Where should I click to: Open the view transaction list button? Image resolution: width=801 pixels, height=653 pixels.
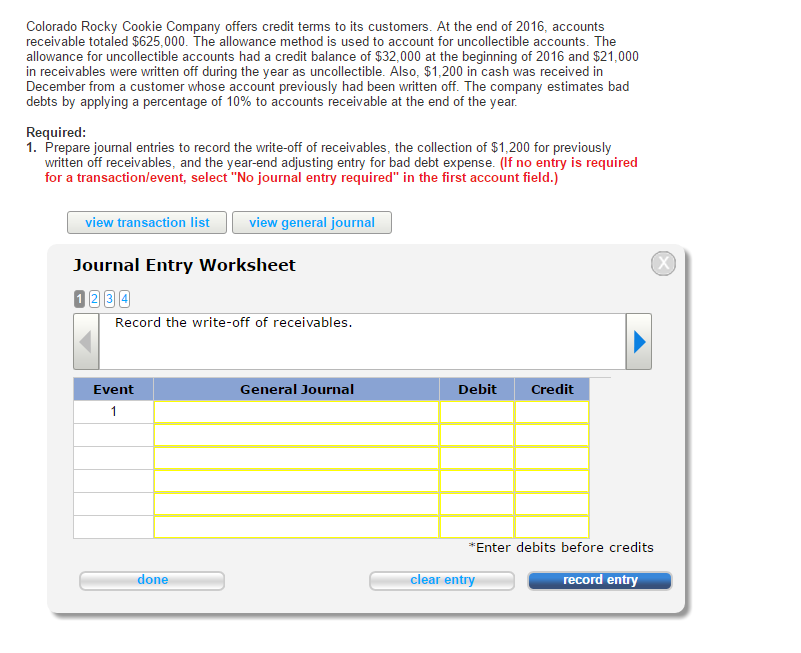click(147, 223)
